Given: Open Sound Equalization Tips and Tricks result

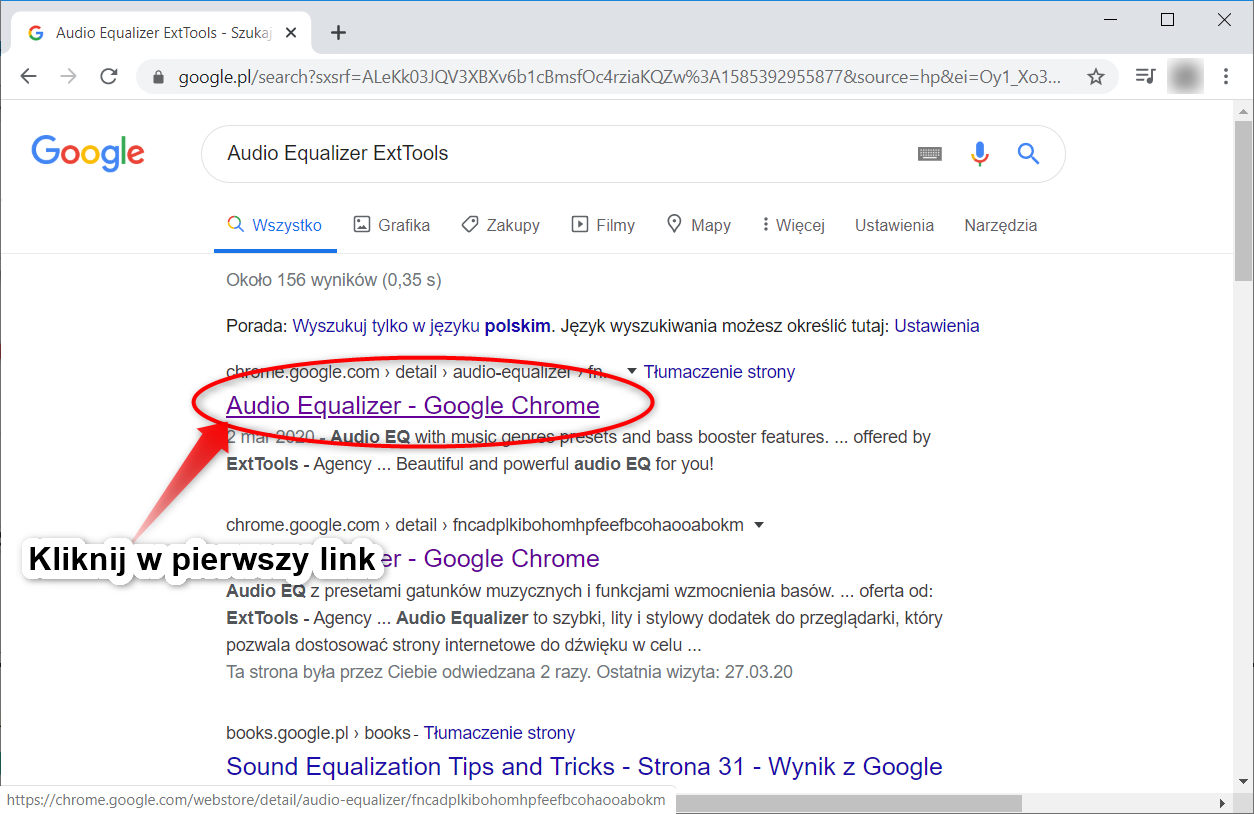Looking at the screenshot, I should 584,767.
